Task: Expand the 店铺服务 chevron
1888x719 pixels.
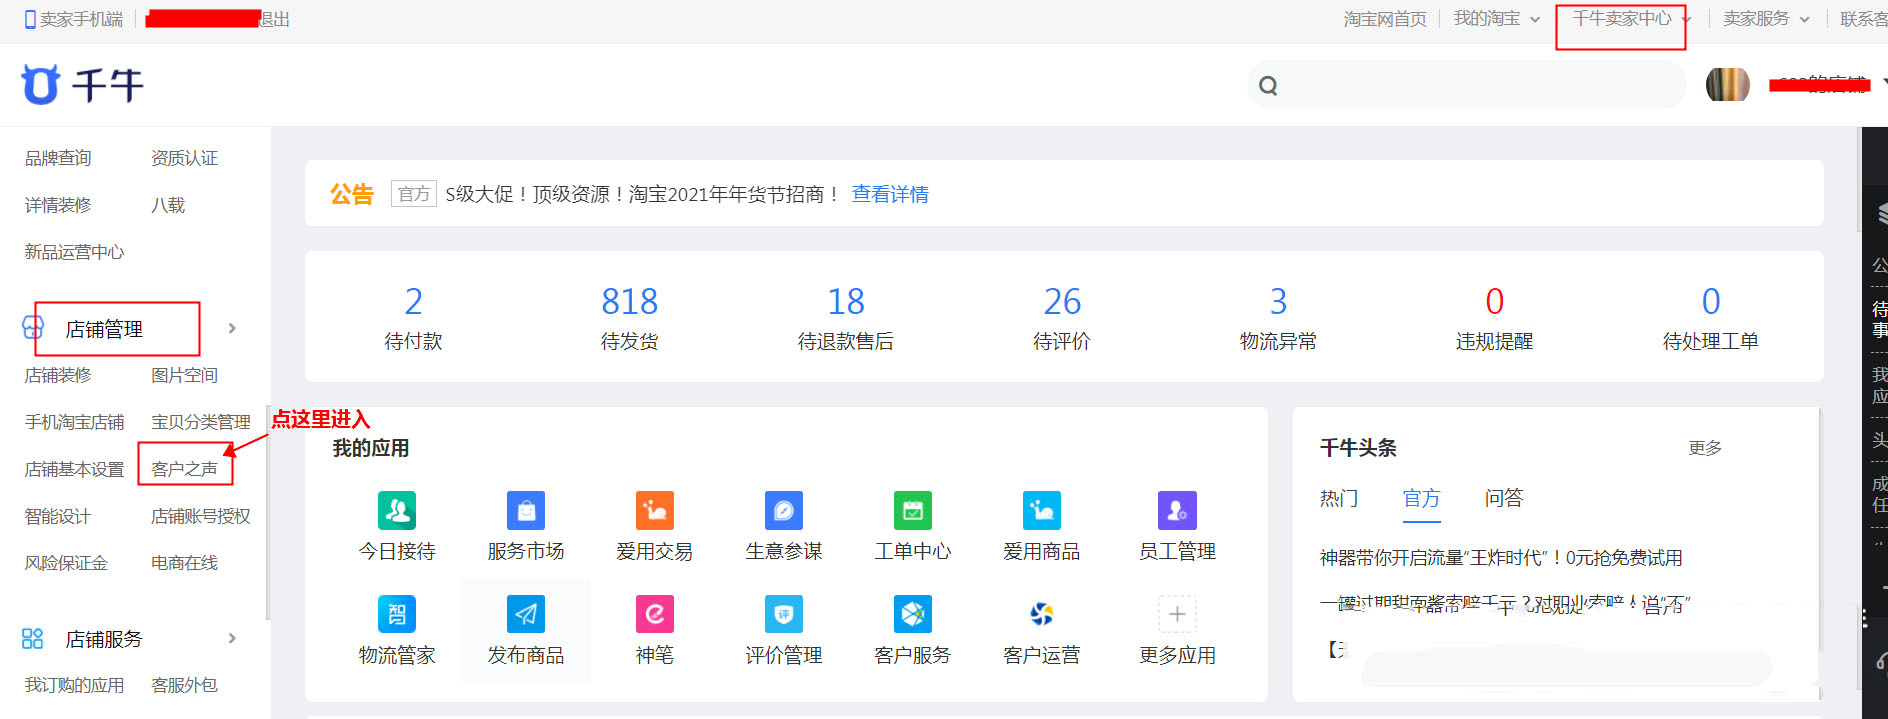Action: point(232,638)
